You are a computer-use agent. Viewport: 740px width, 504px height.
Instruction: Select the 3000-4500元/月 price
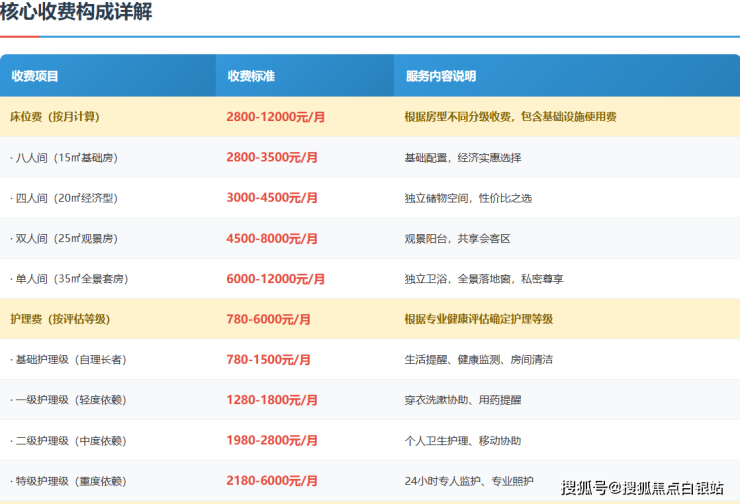coord(272,198)
